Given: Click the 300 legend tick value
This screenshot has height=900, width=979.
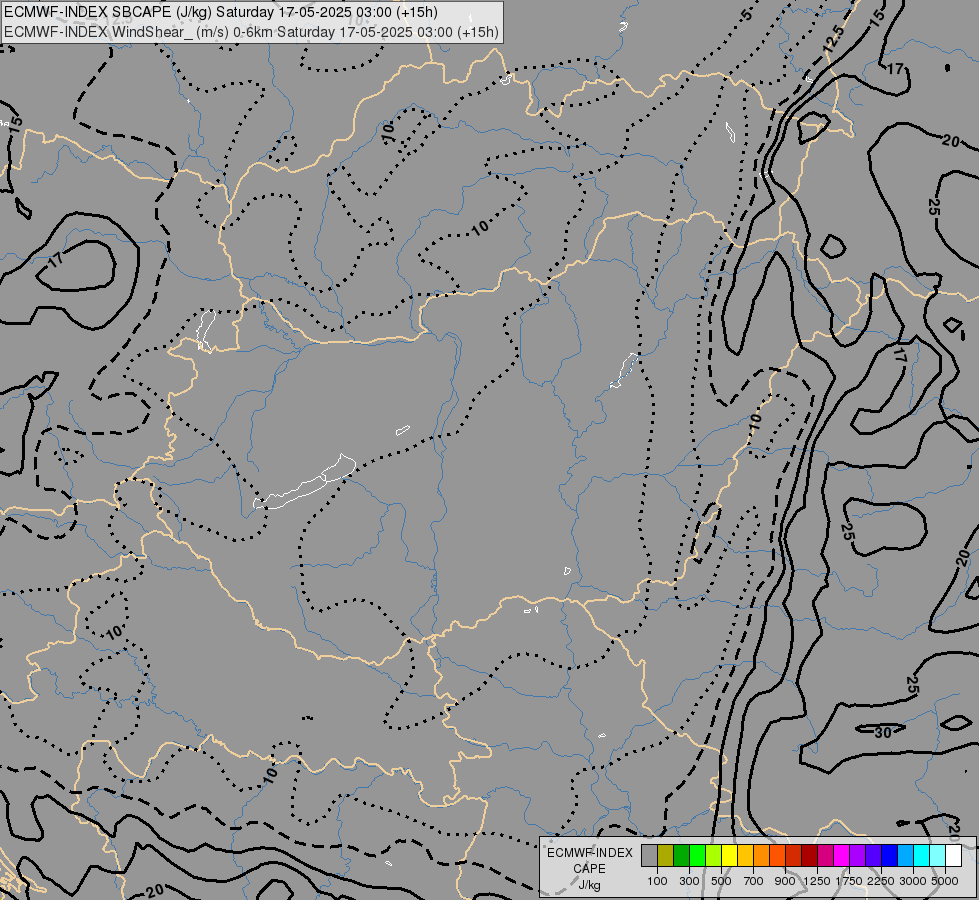Looking at the screenshot, I should [x=689, y=881].
